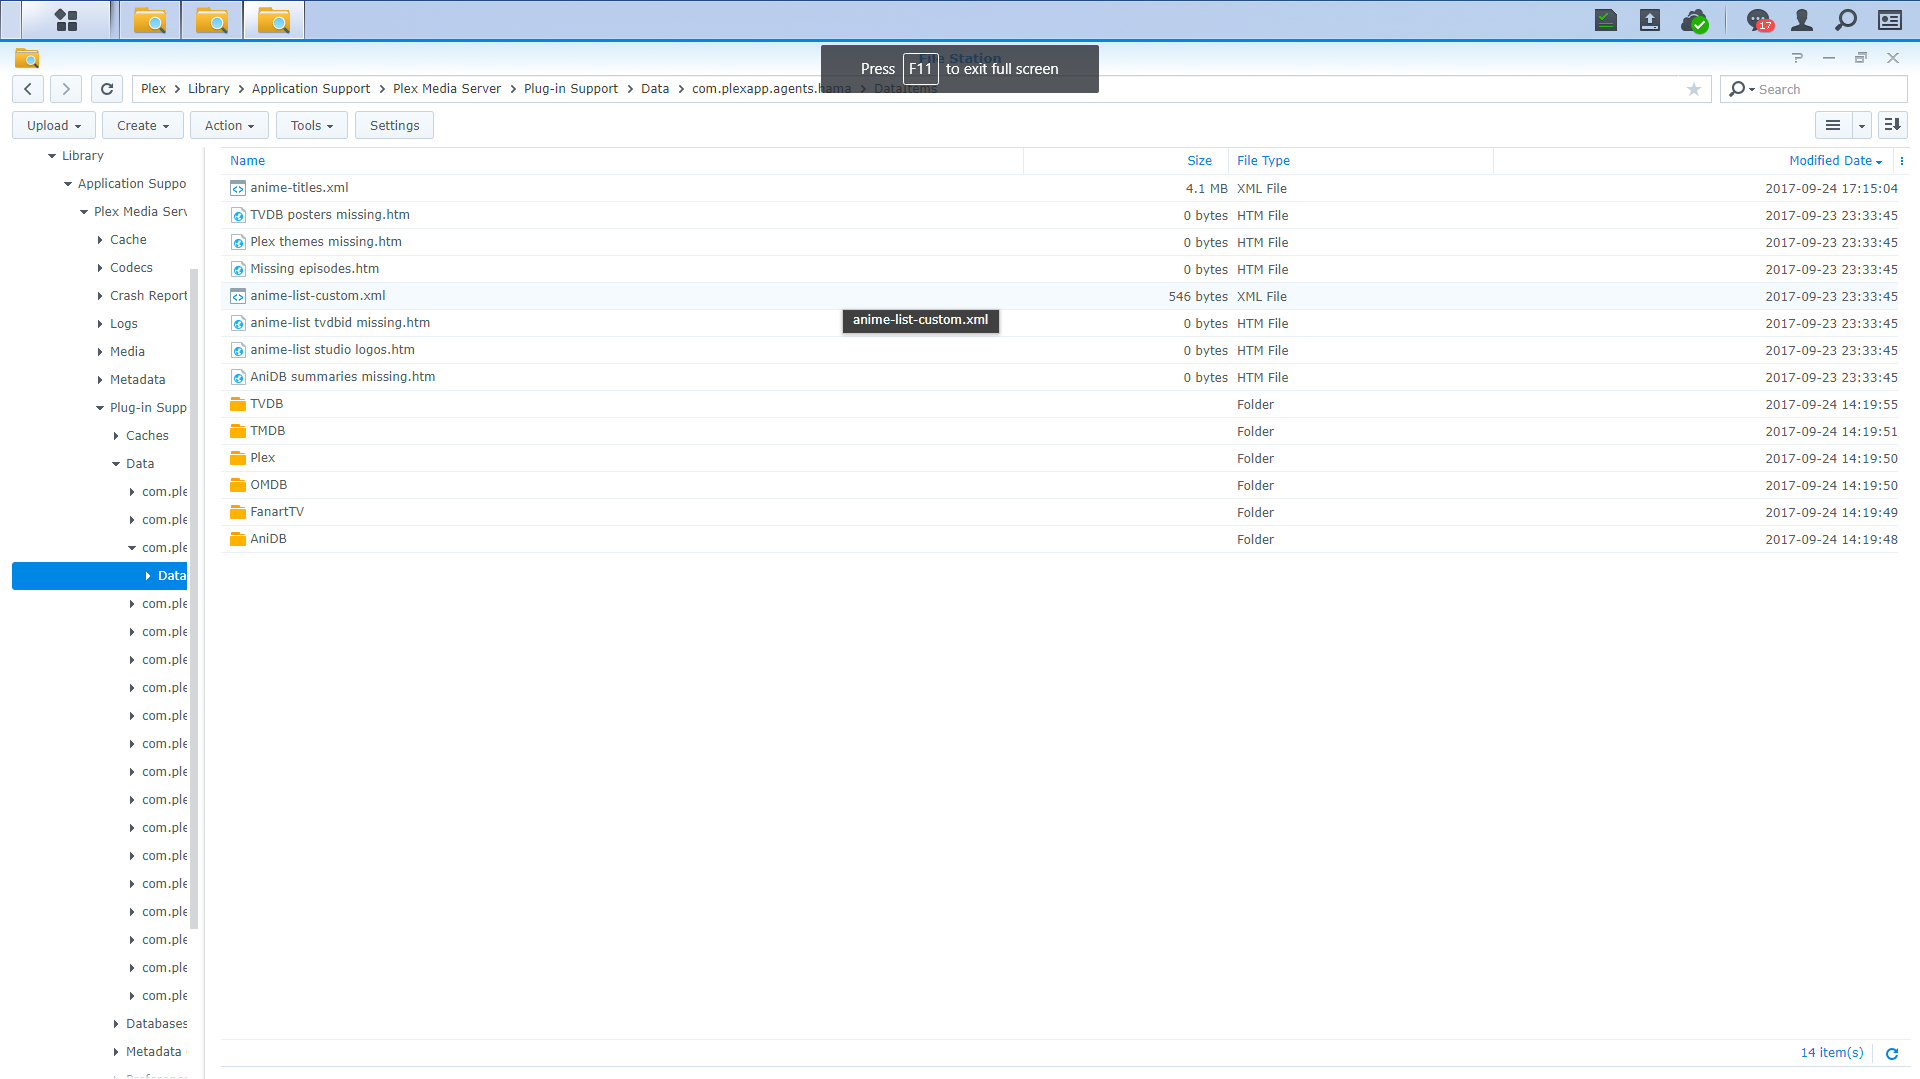
Task: Open the Upload menu
Action: (x=53, y=124)
